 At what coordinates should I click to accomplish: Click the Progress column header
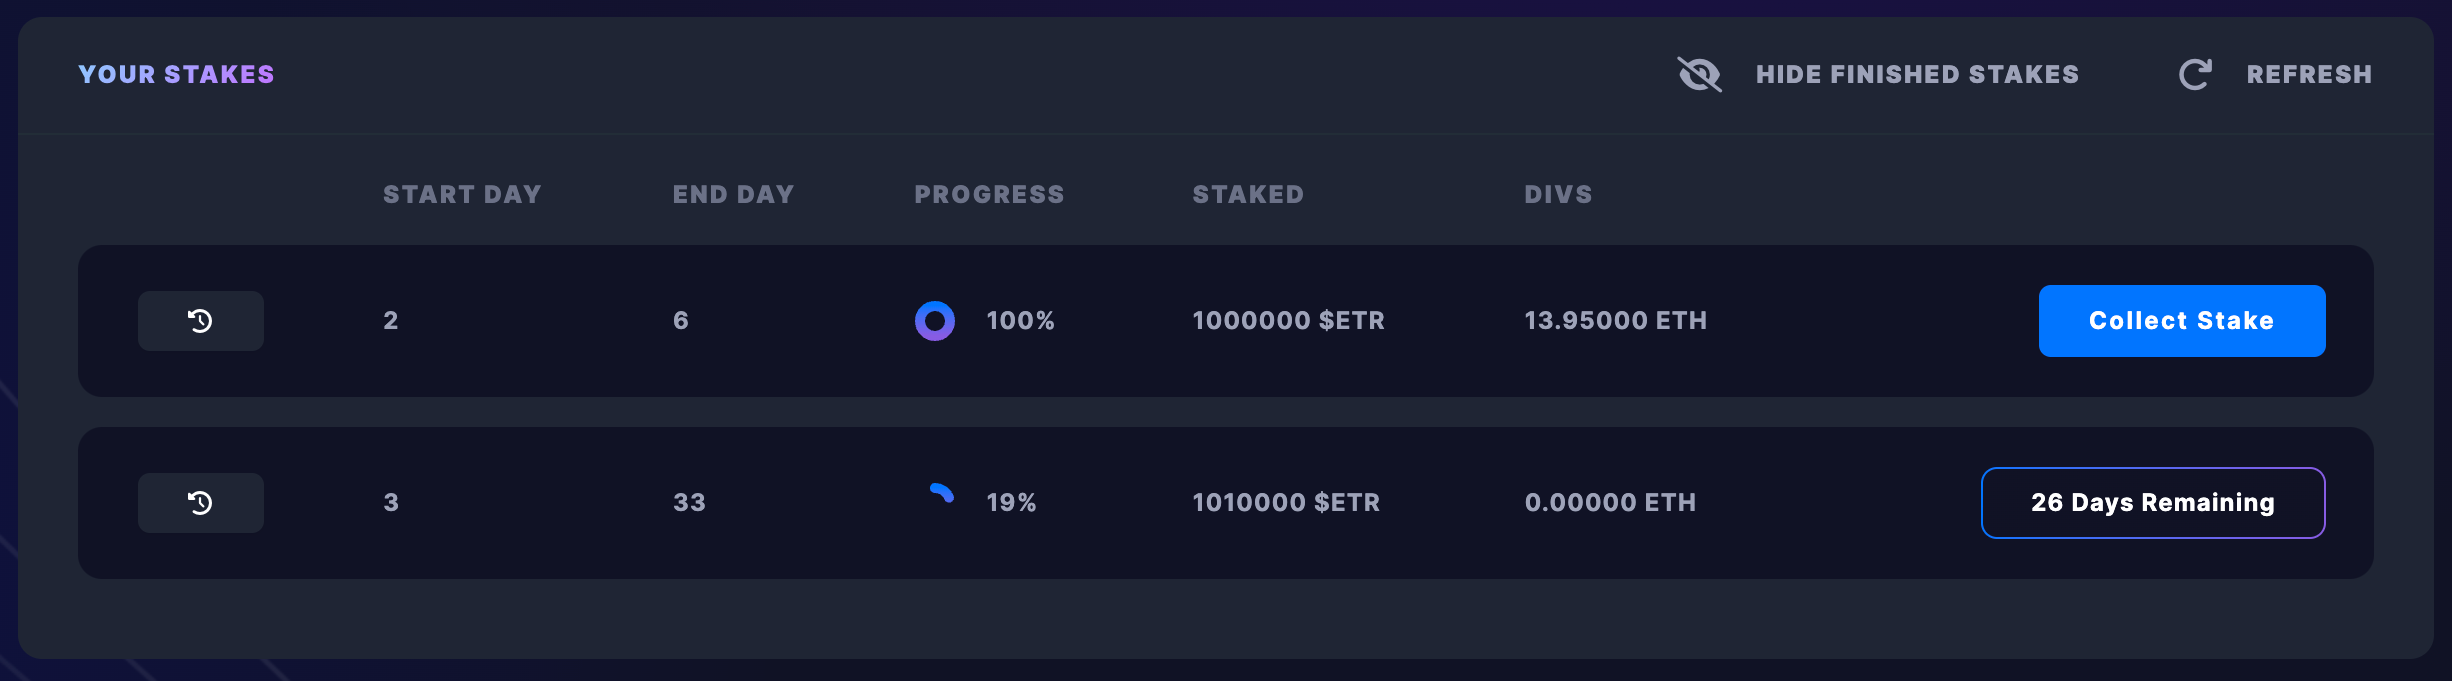(989, 194)
